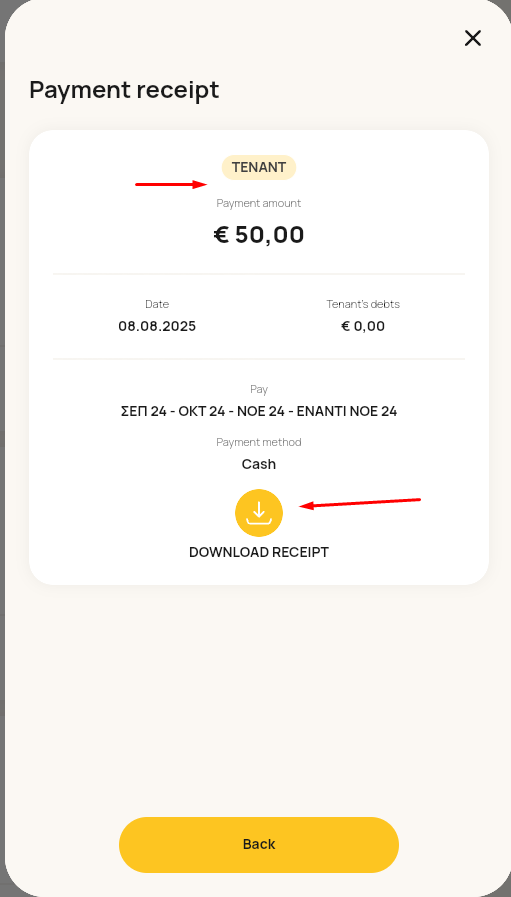Click the red arrow pointing at TENANT badge
Image resolution: width=511 pixels, height=897 pixels.
[x=171, y=184]
